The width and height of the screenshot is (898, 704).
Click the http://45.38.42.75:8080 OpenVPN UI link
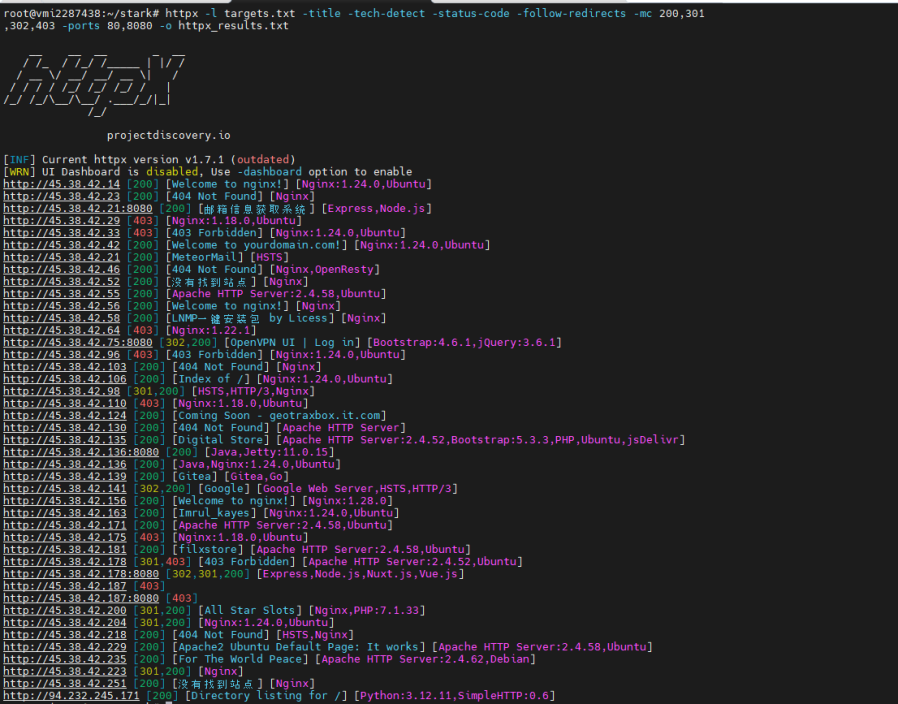78,342
